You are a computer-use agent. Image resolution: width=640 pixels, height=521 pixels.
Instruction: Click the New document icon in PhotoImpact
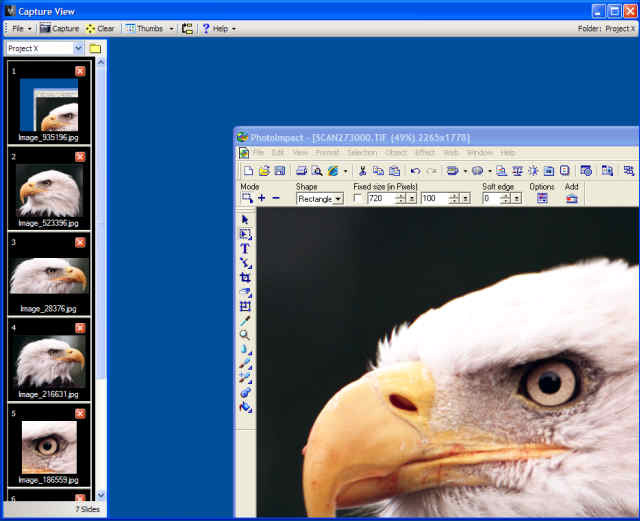pyautogui.click(x=248, y=171)
